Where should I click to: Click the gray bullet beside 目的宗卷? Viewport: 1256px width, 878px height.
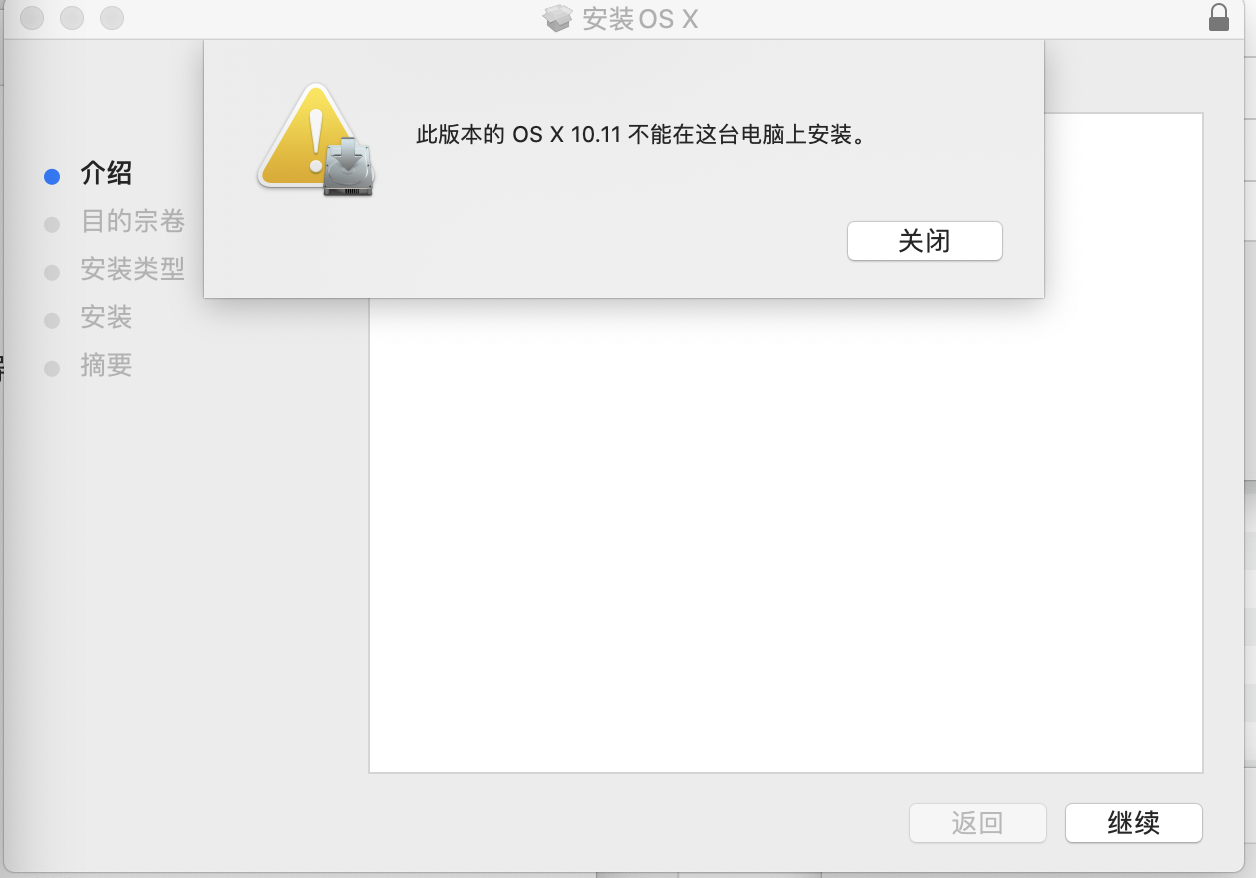click(x=52, y=225)
